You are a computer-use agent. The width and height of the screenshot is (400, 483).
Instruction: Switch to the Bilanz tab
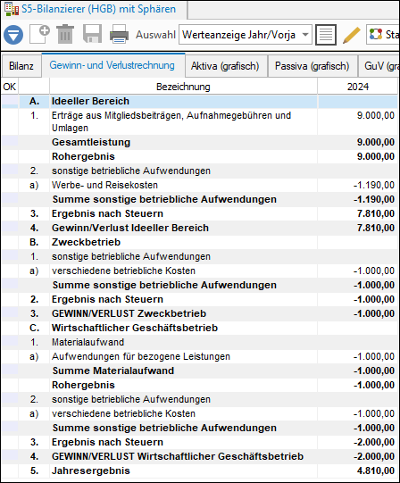(x=21, y=66)
